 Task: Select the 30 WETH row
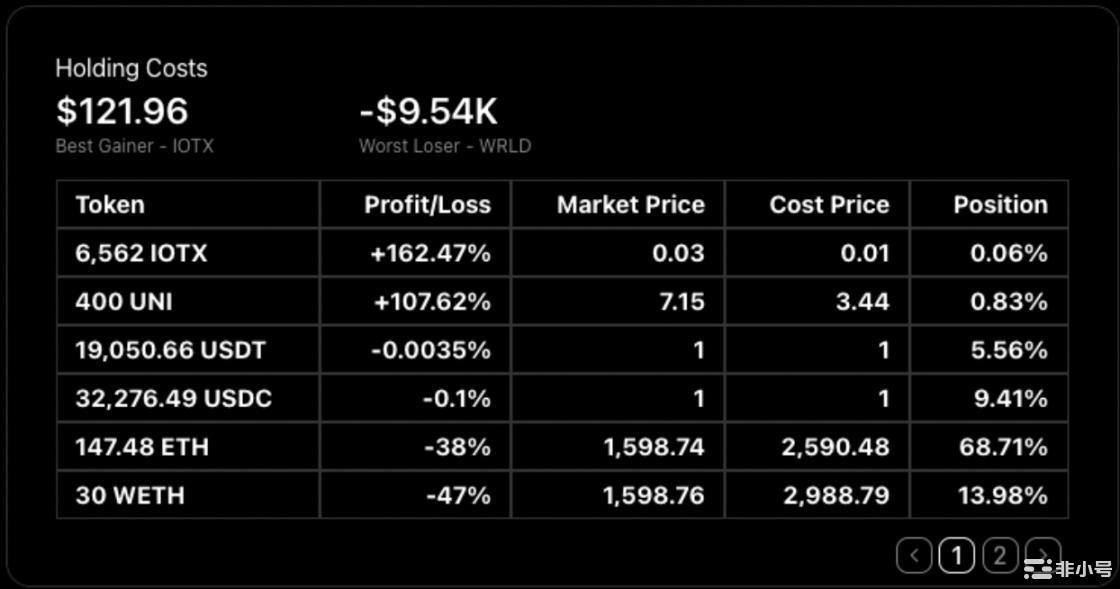pyautogui.click(x=130, y=495)
